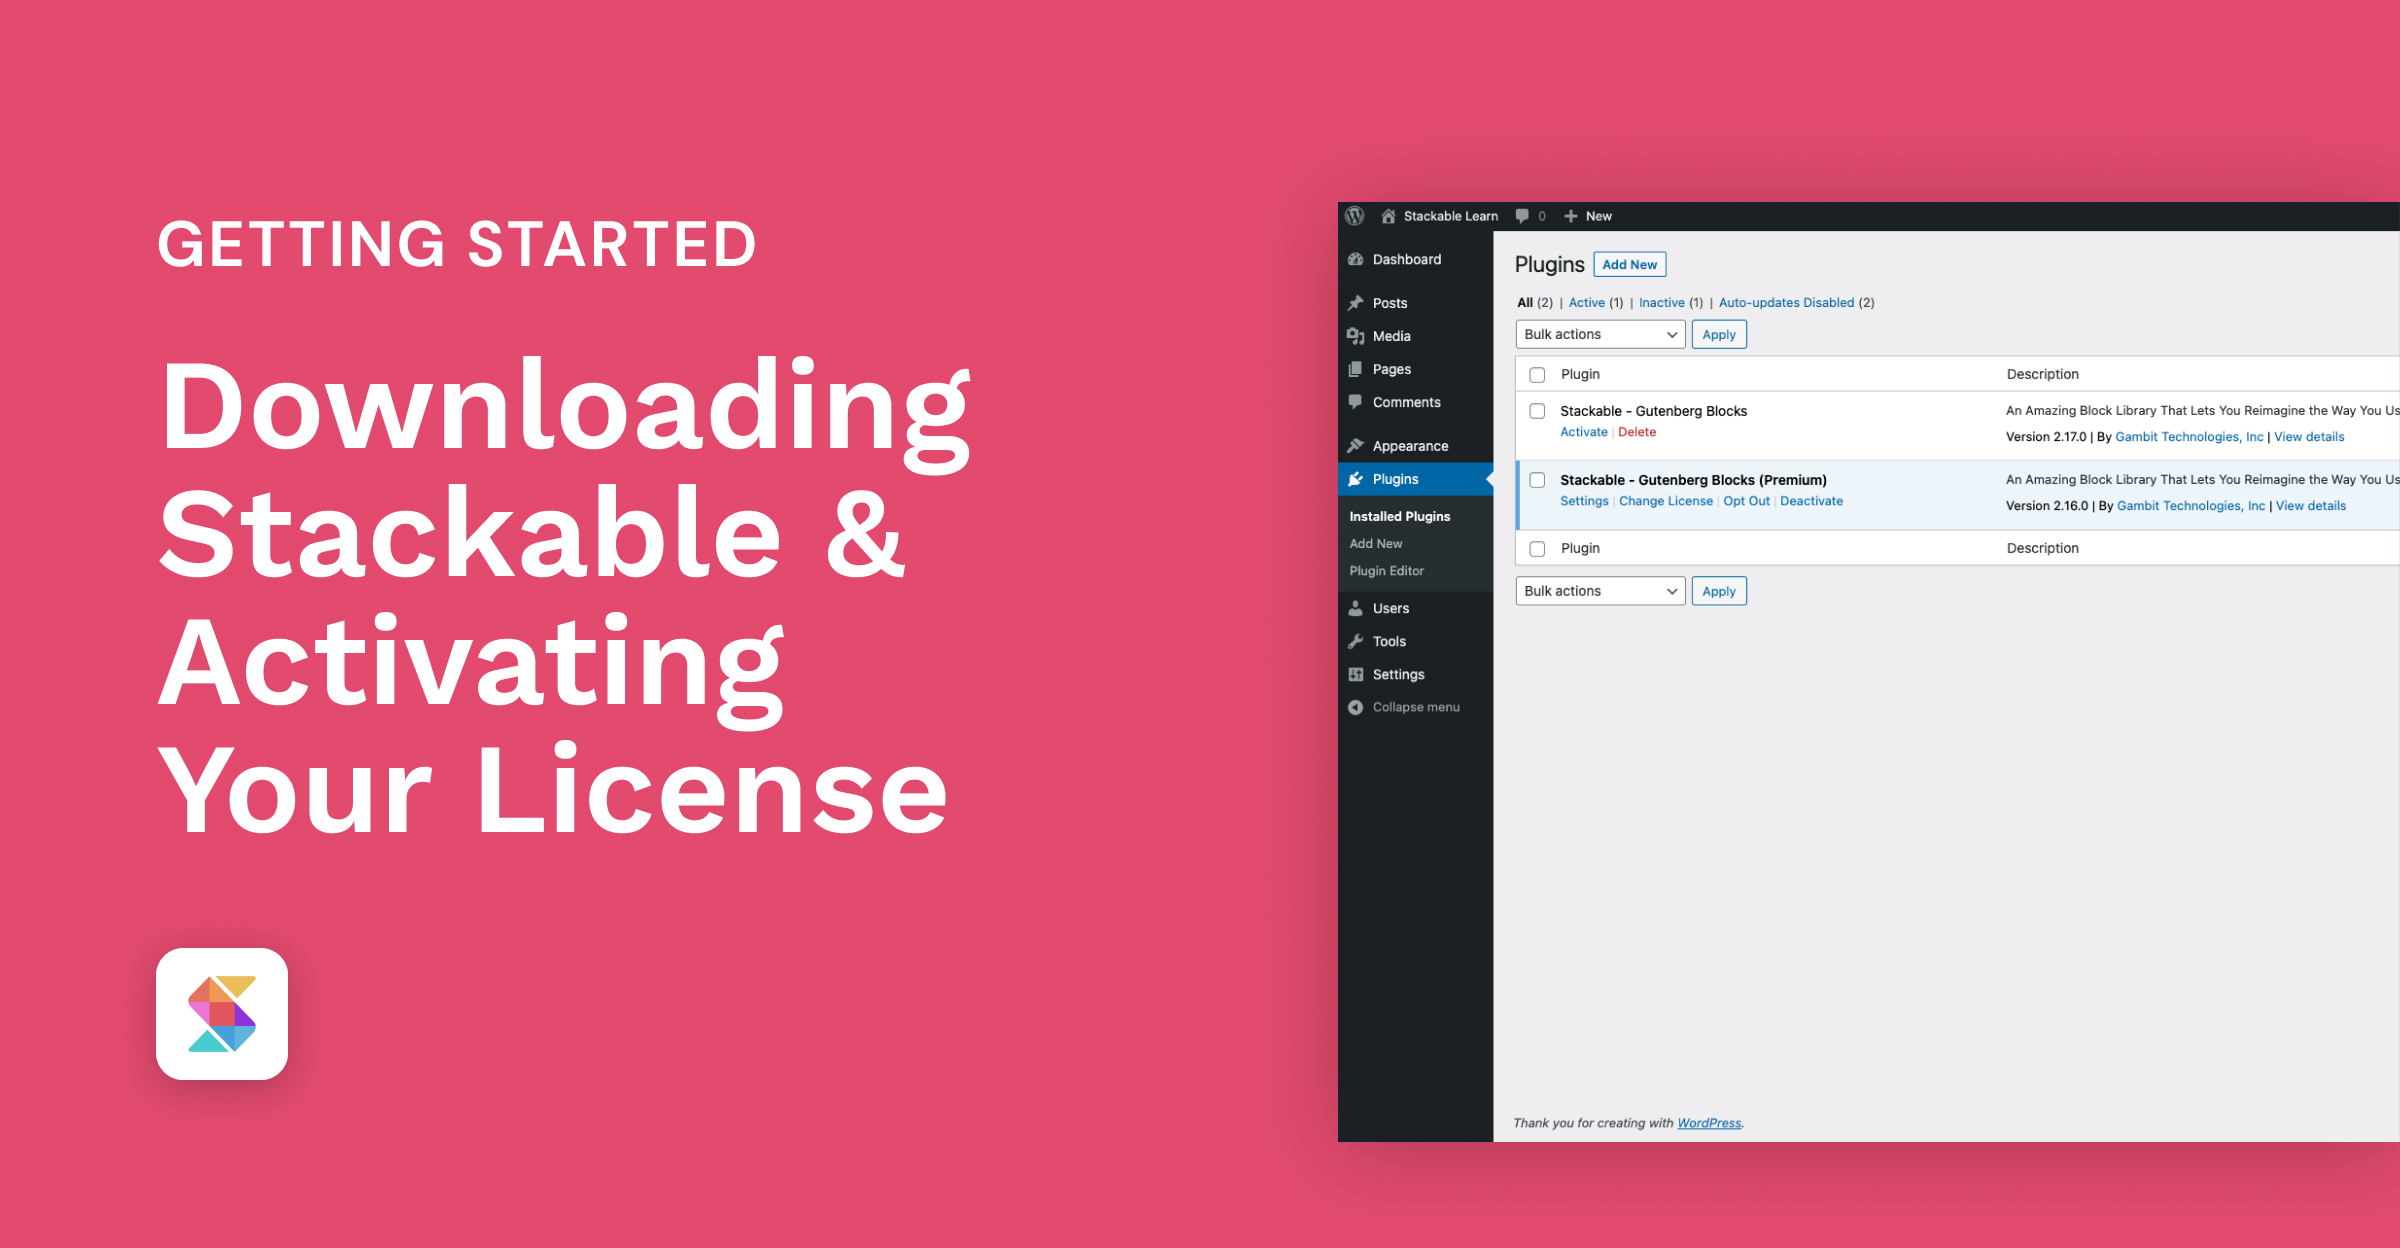The width and height of the screenshot is (2400, 1248).
Task: Open the top Bulk actions dropdown
Action: click(1599, 334)
